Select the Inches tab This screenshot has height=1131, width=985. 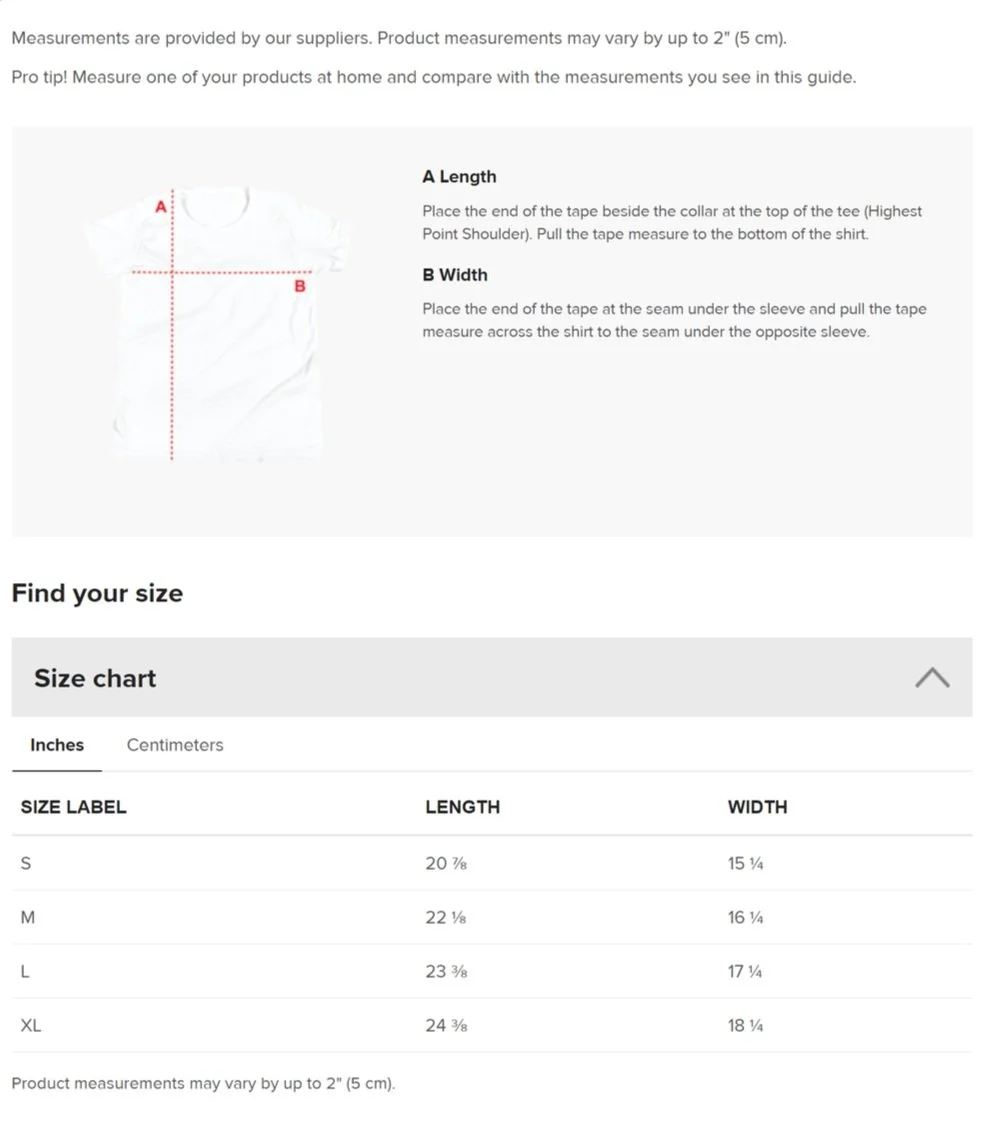[57, 745]
